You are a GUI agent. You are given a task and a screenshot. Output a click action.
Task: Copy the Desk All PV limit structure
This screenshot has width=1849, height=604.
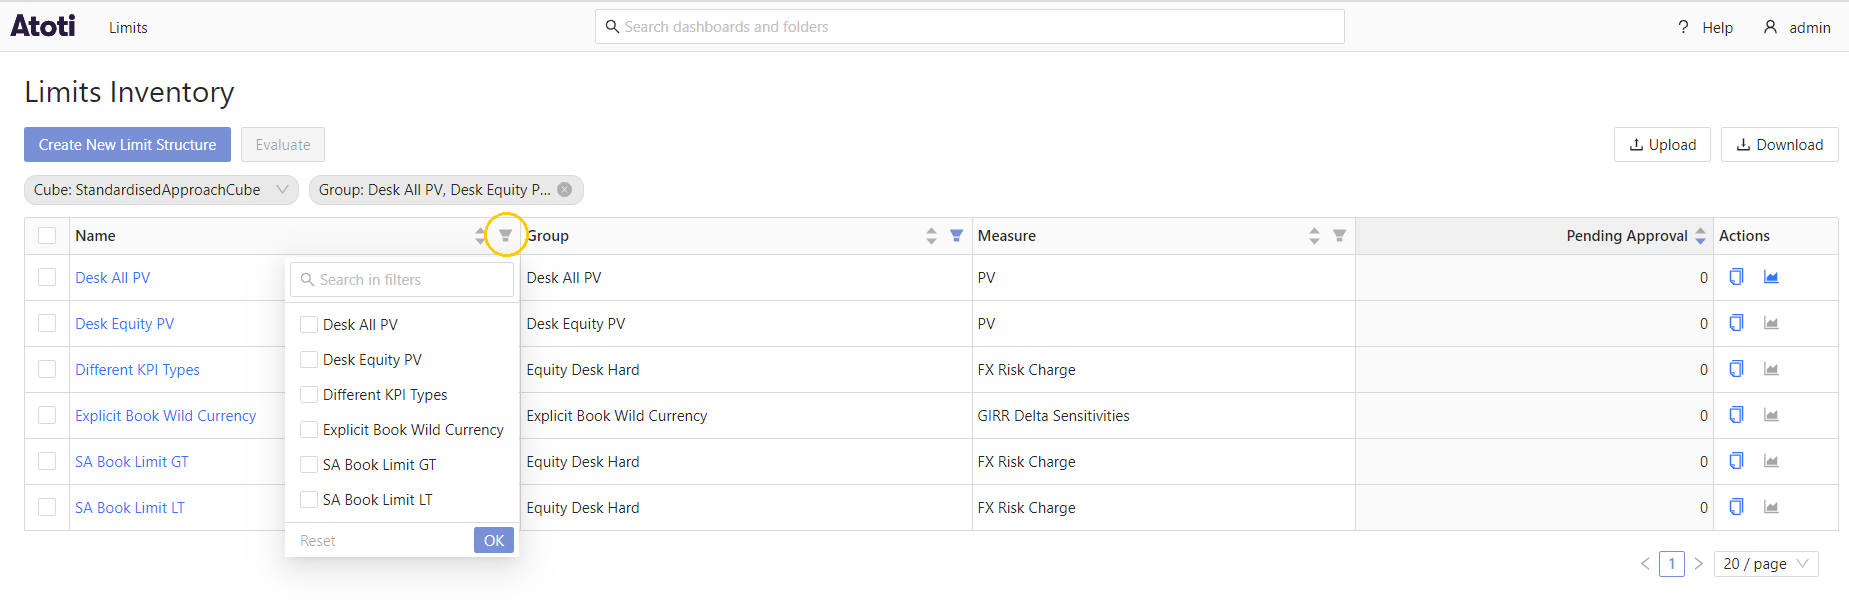coord(1736,277)
